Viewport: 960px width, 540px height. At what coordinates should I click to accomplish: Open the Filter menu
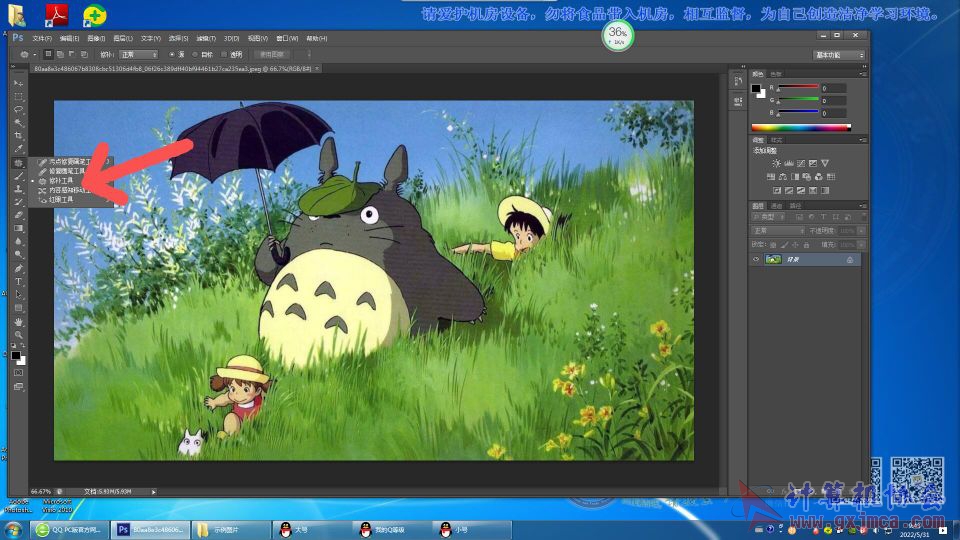click(206, 39)
